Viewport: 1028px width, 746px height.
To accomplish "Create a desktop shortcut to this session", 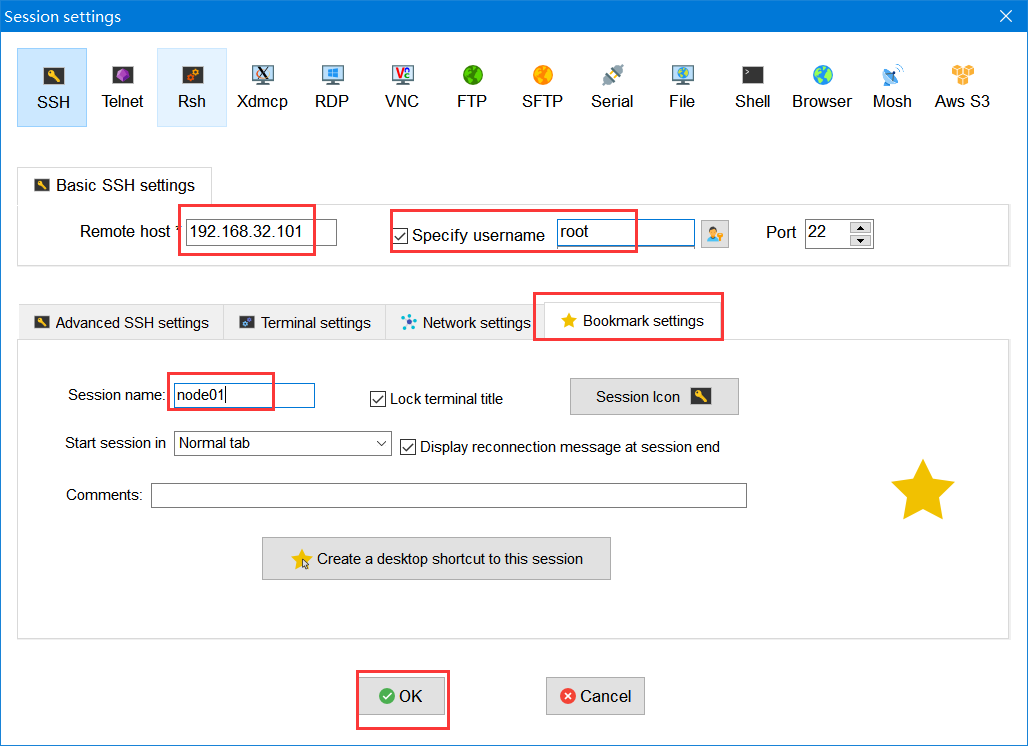I will pos(436,559).
